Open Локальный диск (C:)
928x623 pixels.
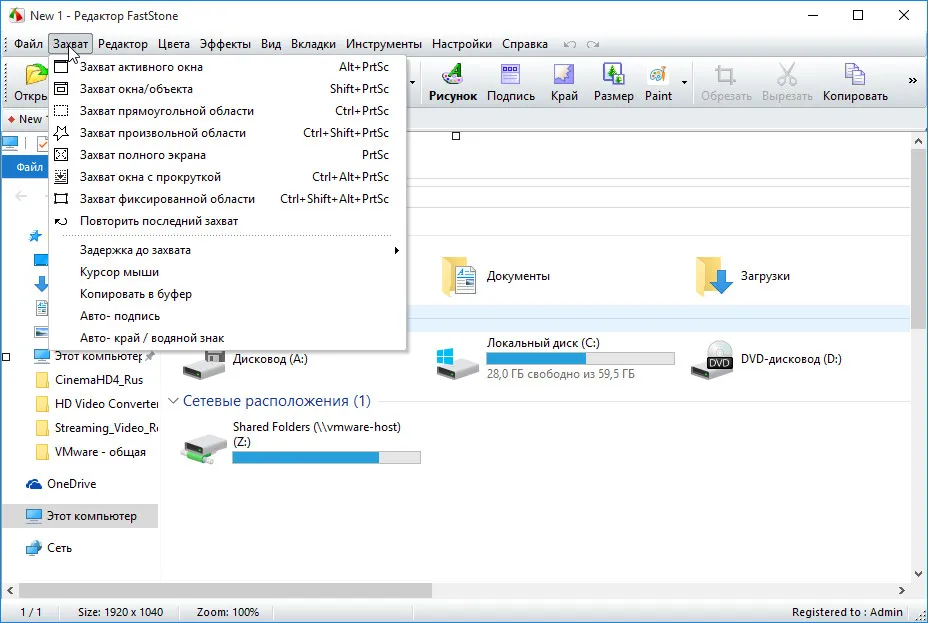pos(555,358)
